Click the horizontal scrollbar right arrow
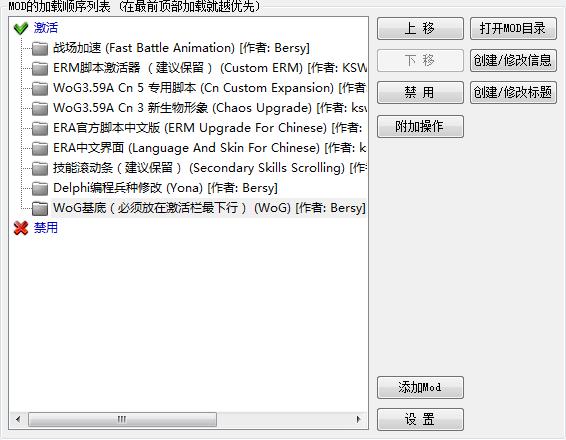 coord(358,419)
